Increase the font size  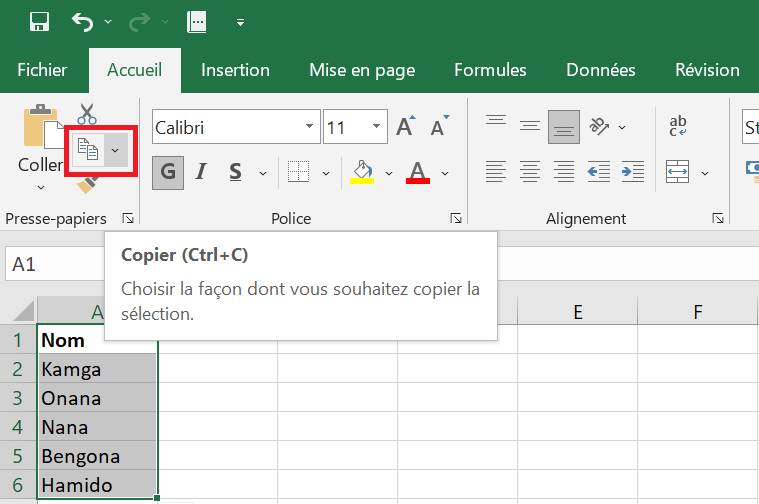click(405, 127)
